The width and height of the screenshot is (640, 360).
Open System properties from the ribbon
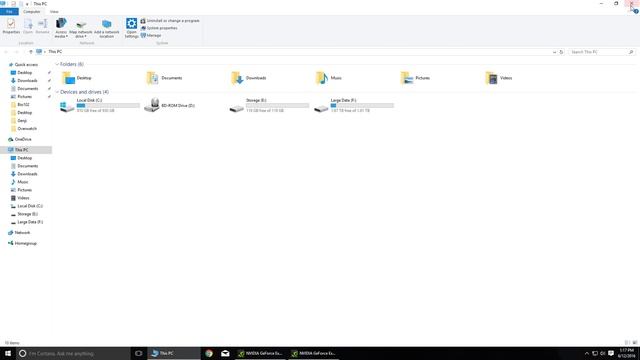[159, 28]
